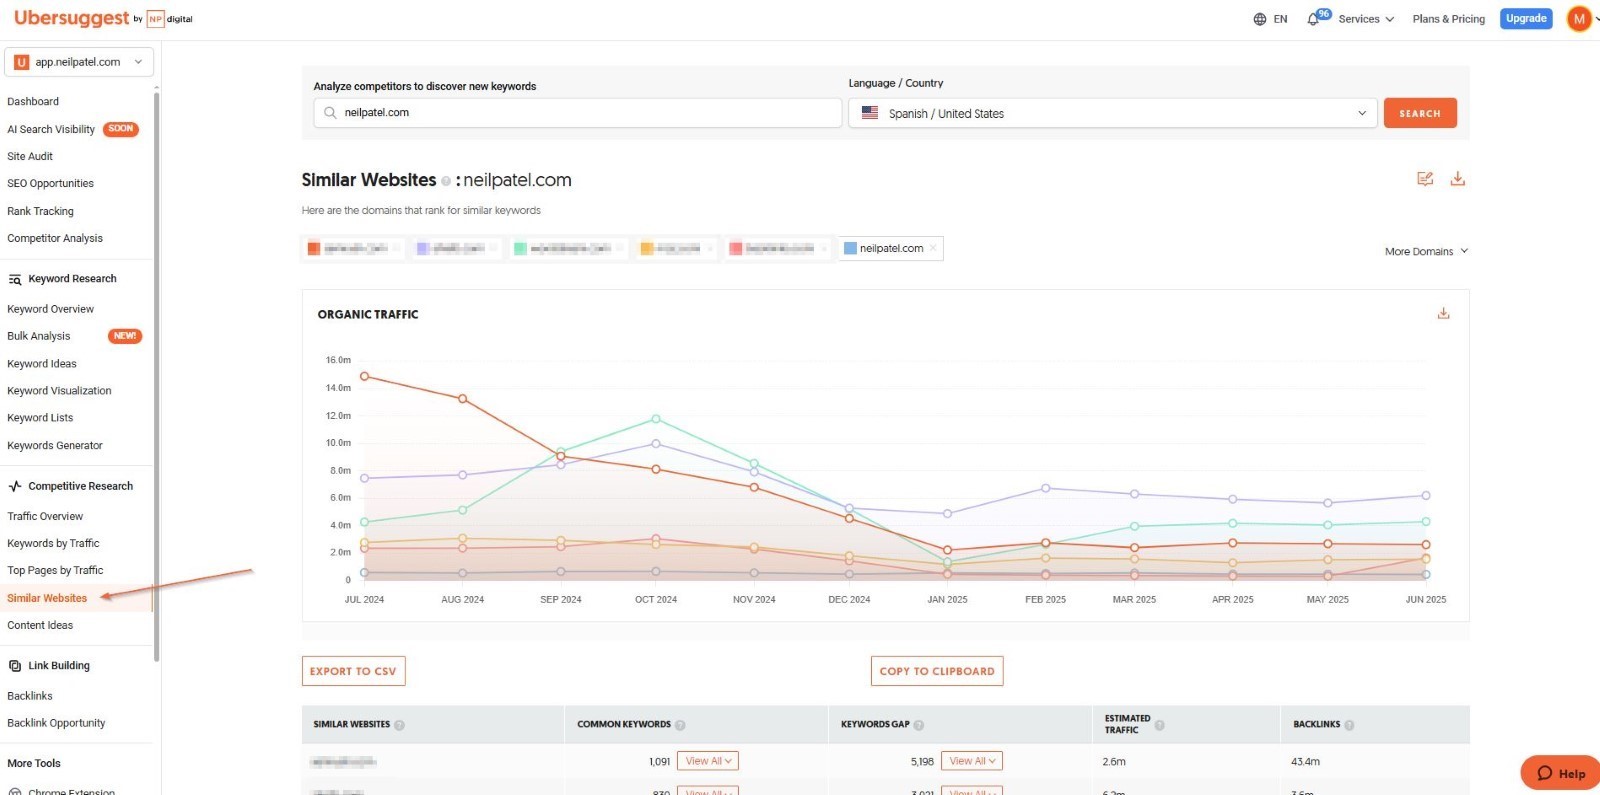This screenshot has height=795, width=1600.
Task: Click the orange U project icon
Action: point(21,62)
